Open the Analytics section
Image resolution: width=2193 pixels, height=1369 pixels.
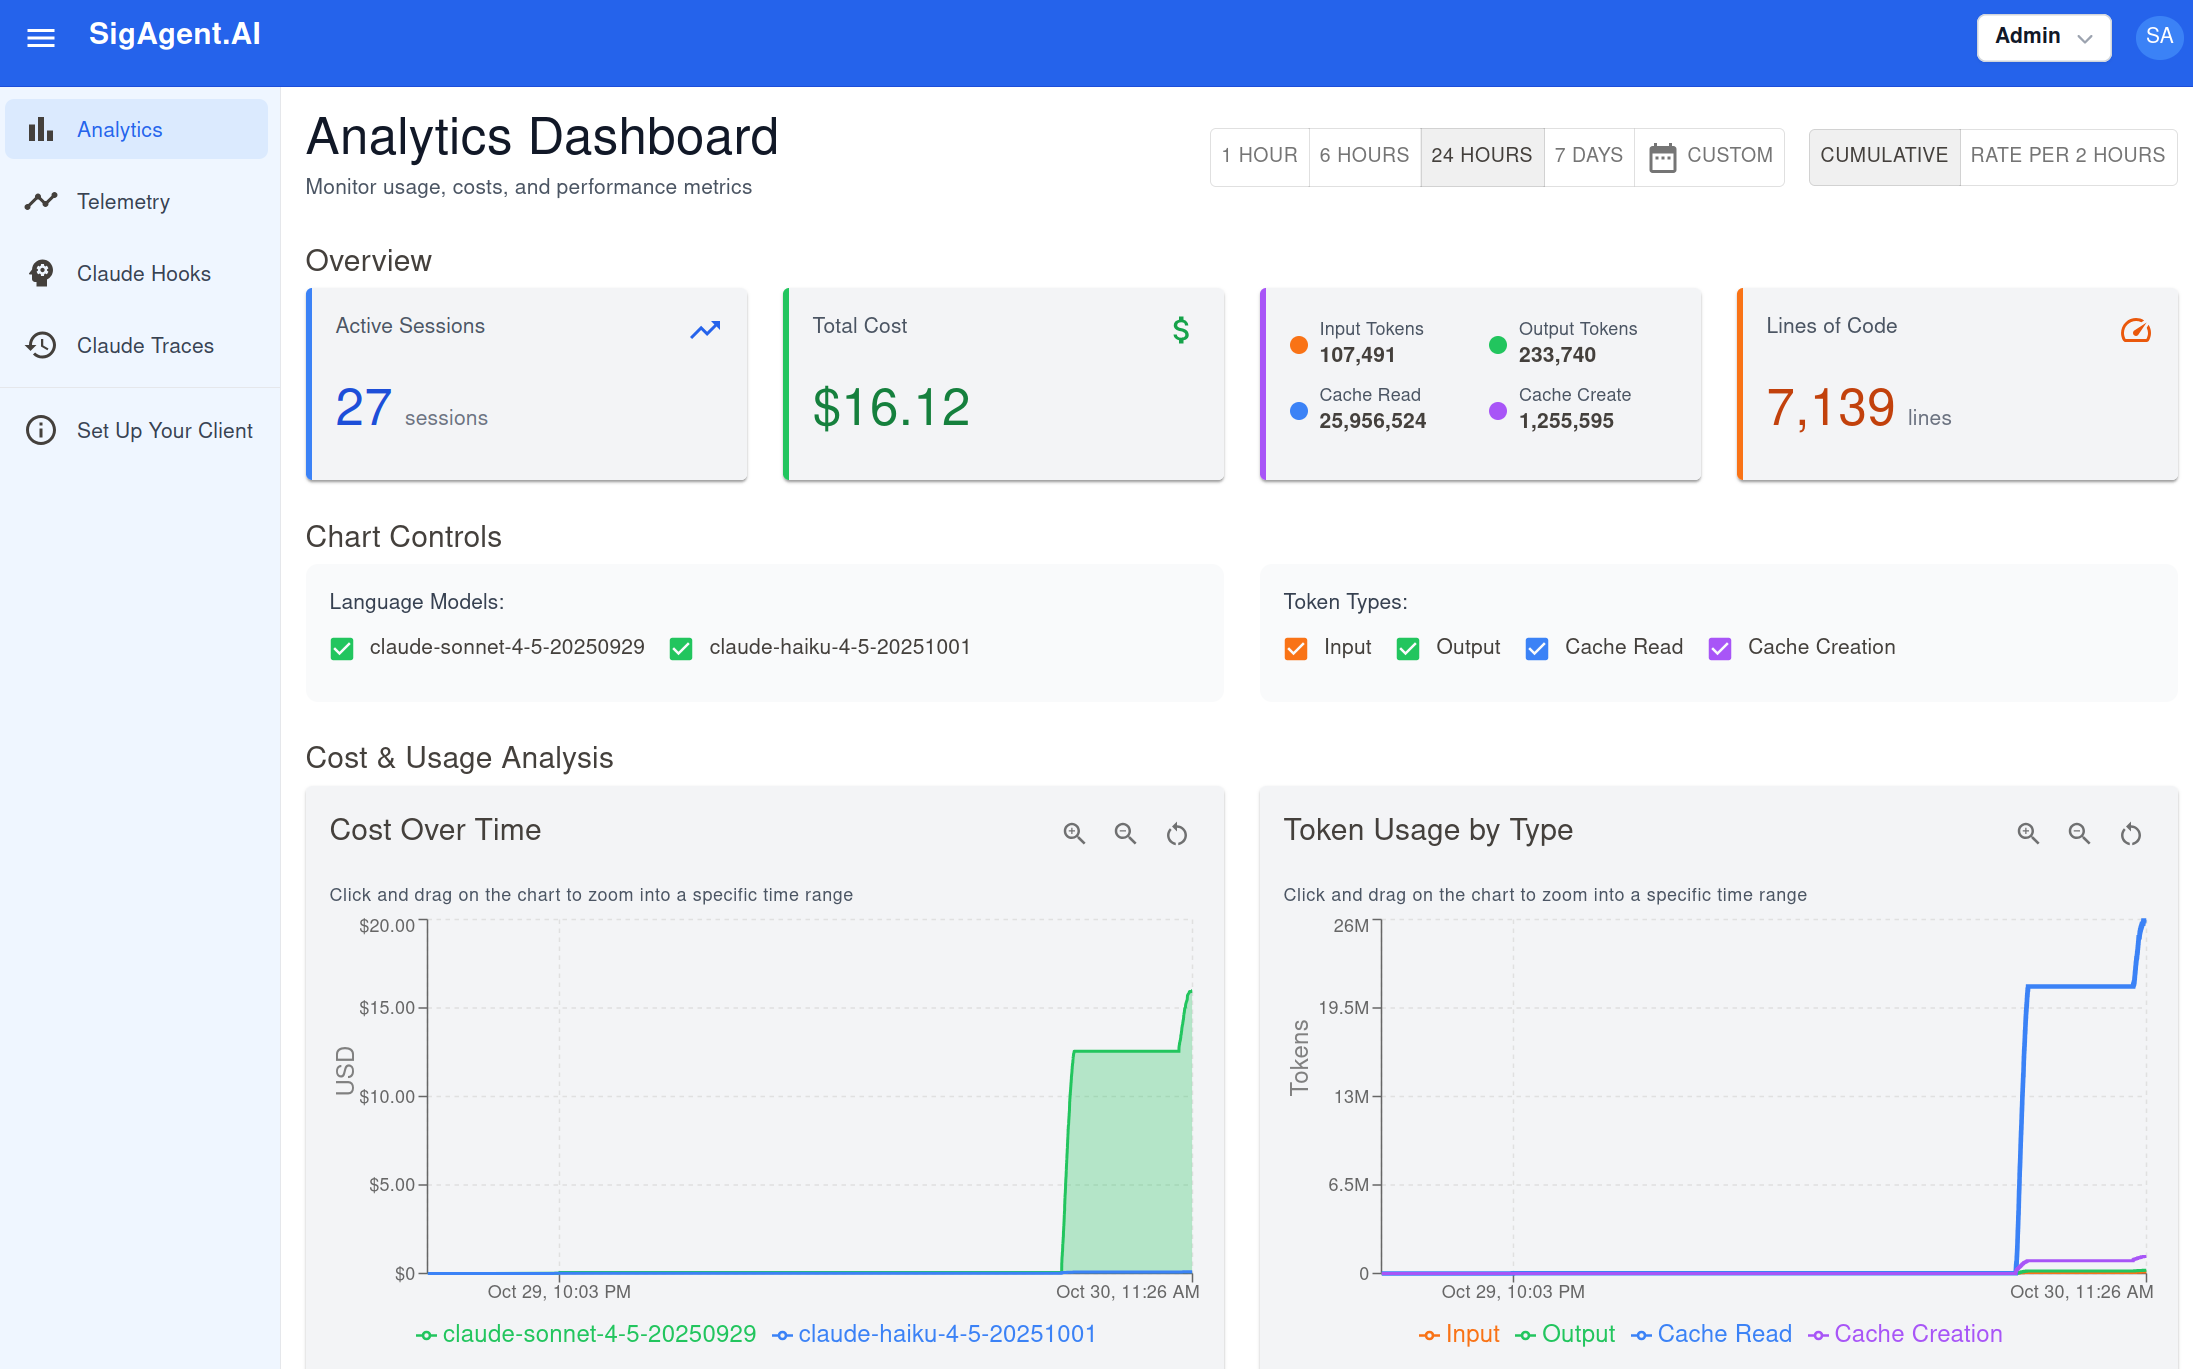tap(119, 128)
